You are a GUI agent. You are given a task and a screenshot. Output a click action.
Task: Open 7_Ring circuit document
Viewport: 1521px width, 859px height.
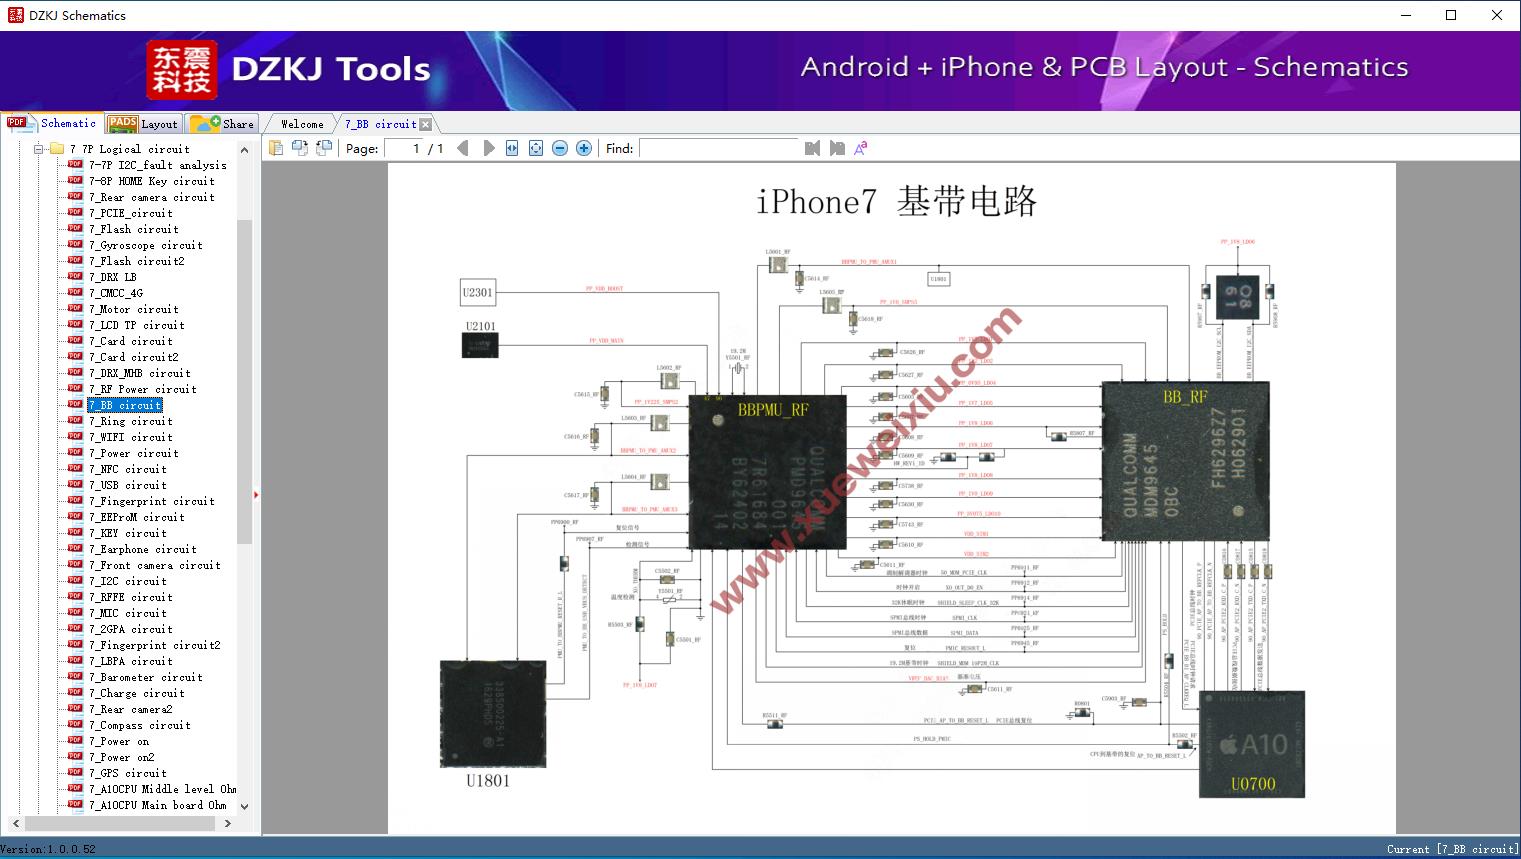point(131,421)
